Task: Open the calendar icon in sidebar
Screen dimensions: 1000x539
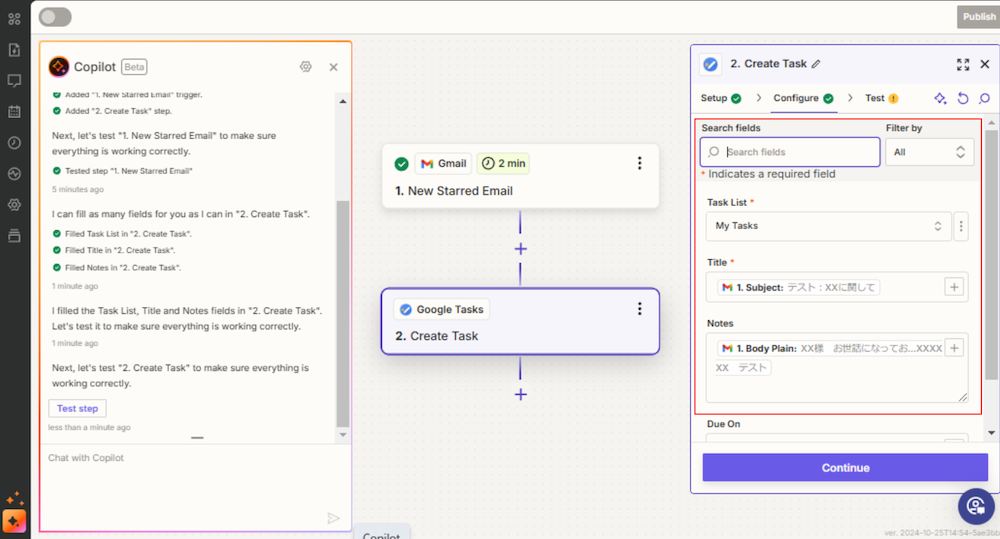Action: [x=14, y=112]
